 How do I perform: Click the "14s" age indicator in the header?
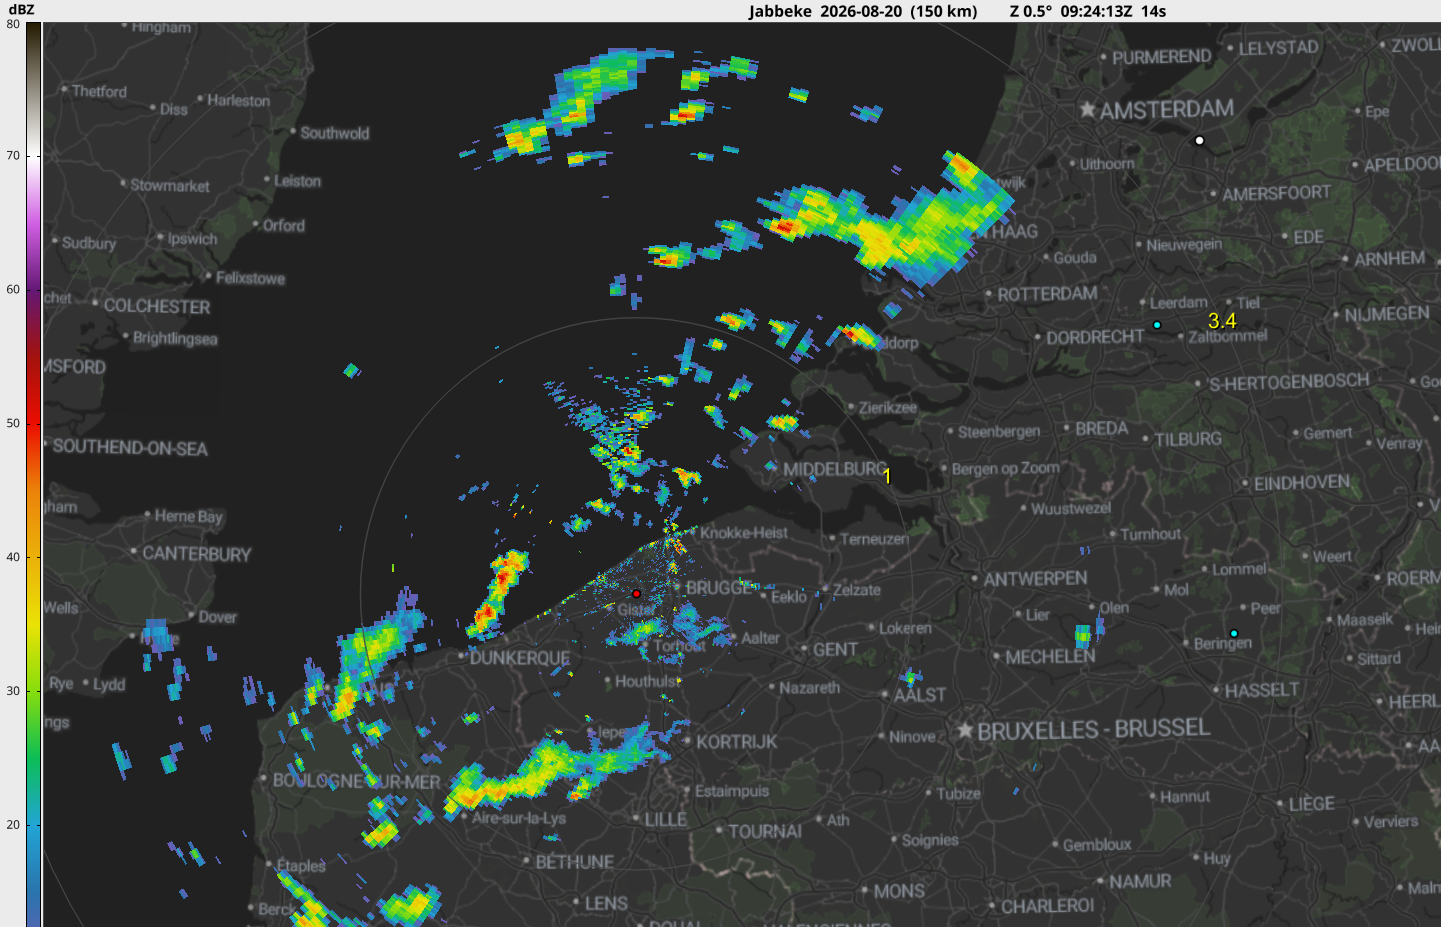click(x=1153, y=12)
